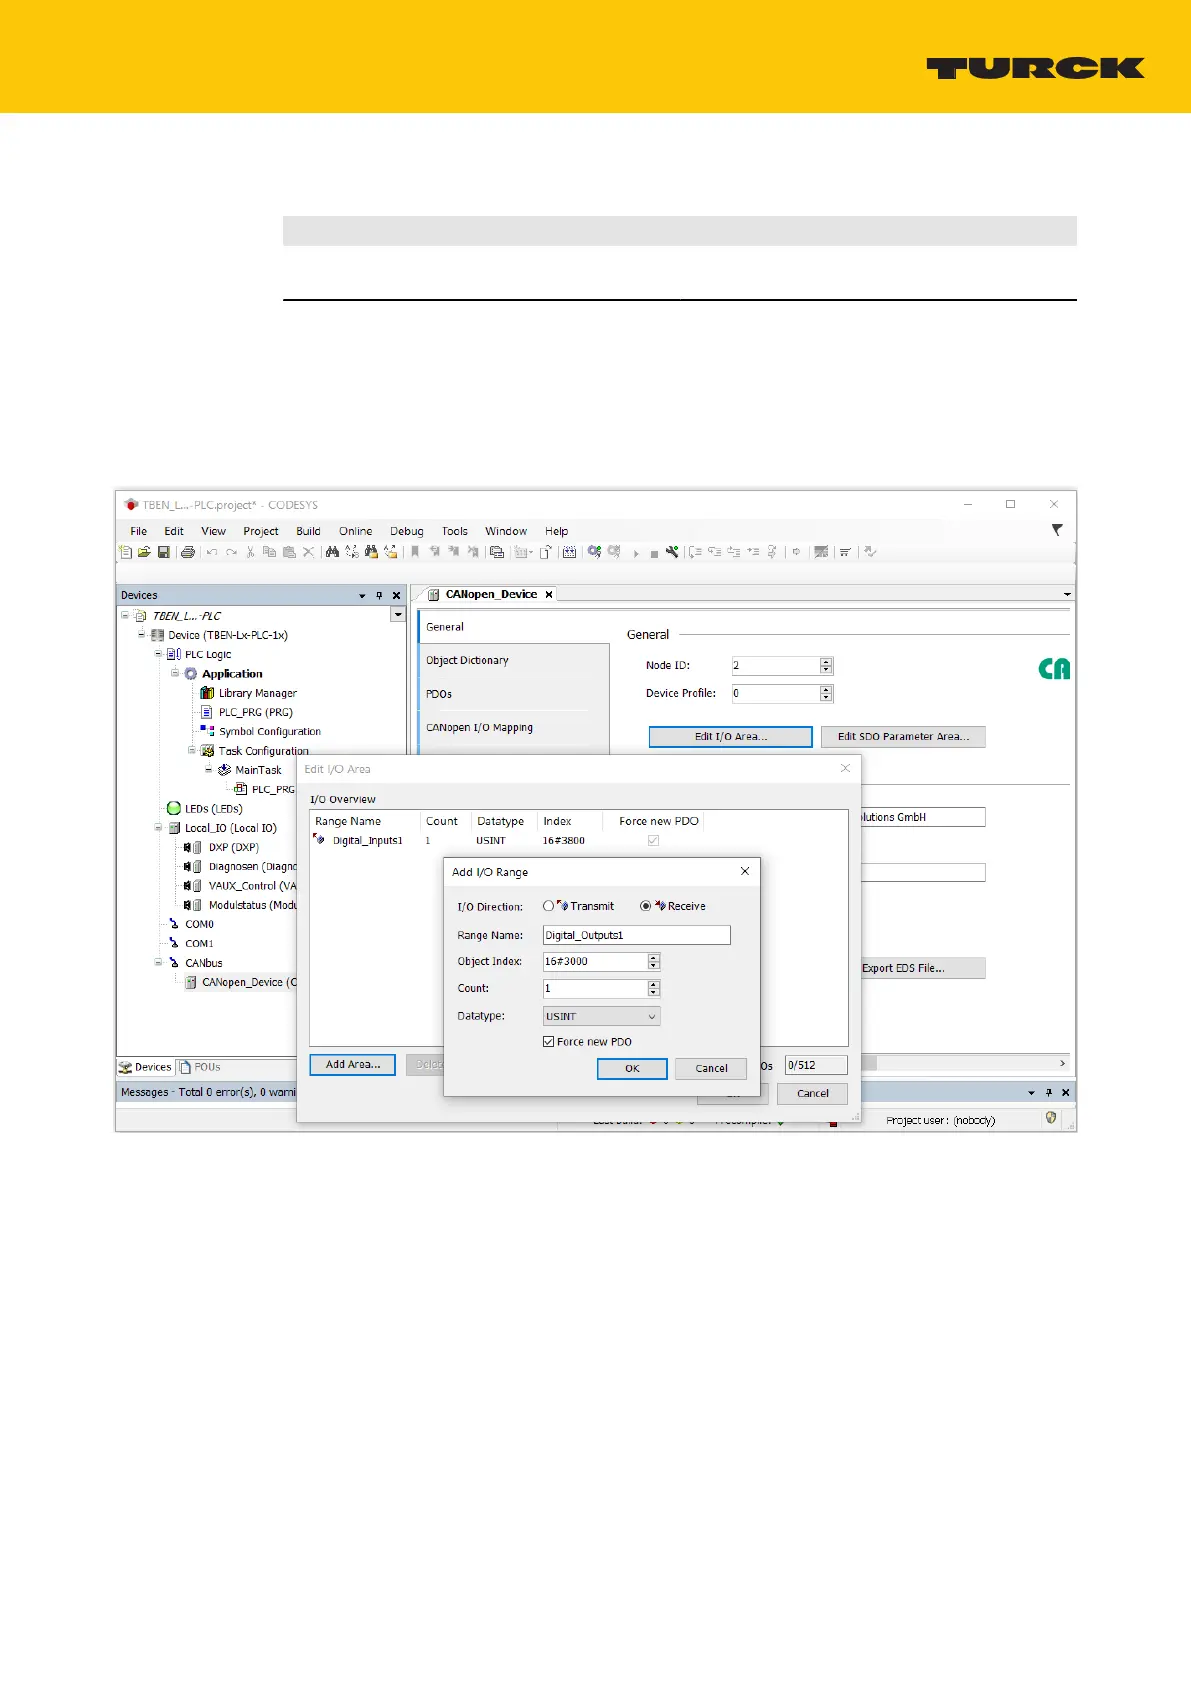Screen dimensions: 1191x1684
Task: Click the filter funnel icon top right
Action: tap(1057, 530)
